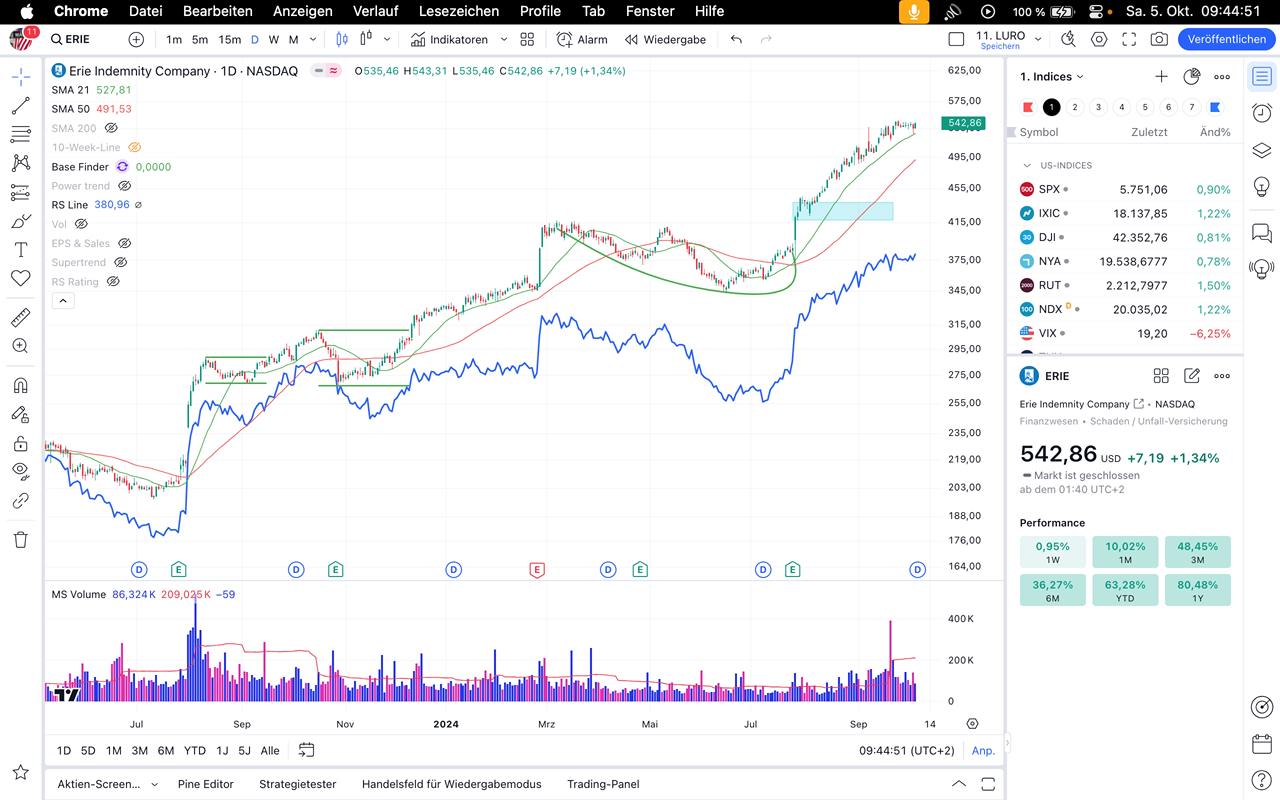Collapse the indicator legend list
The height and width of the screenshot is (800, 1280).
click(62, 300)
